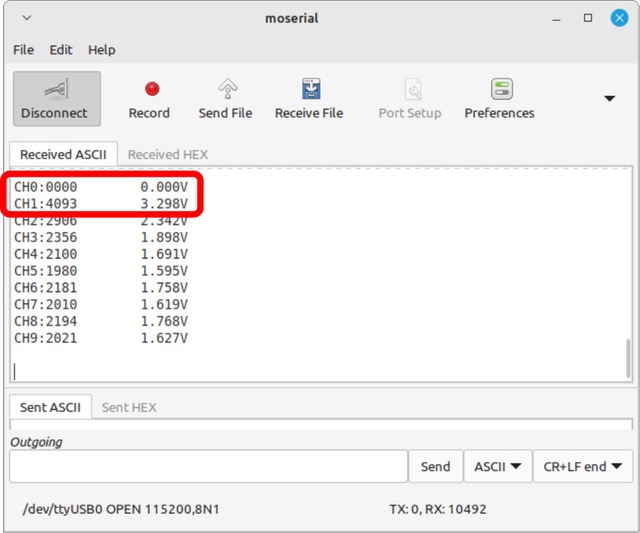This screenshot has width=640, height=533.
Task: Switch to the Received HEX tab
Action: tap(168, 155)
